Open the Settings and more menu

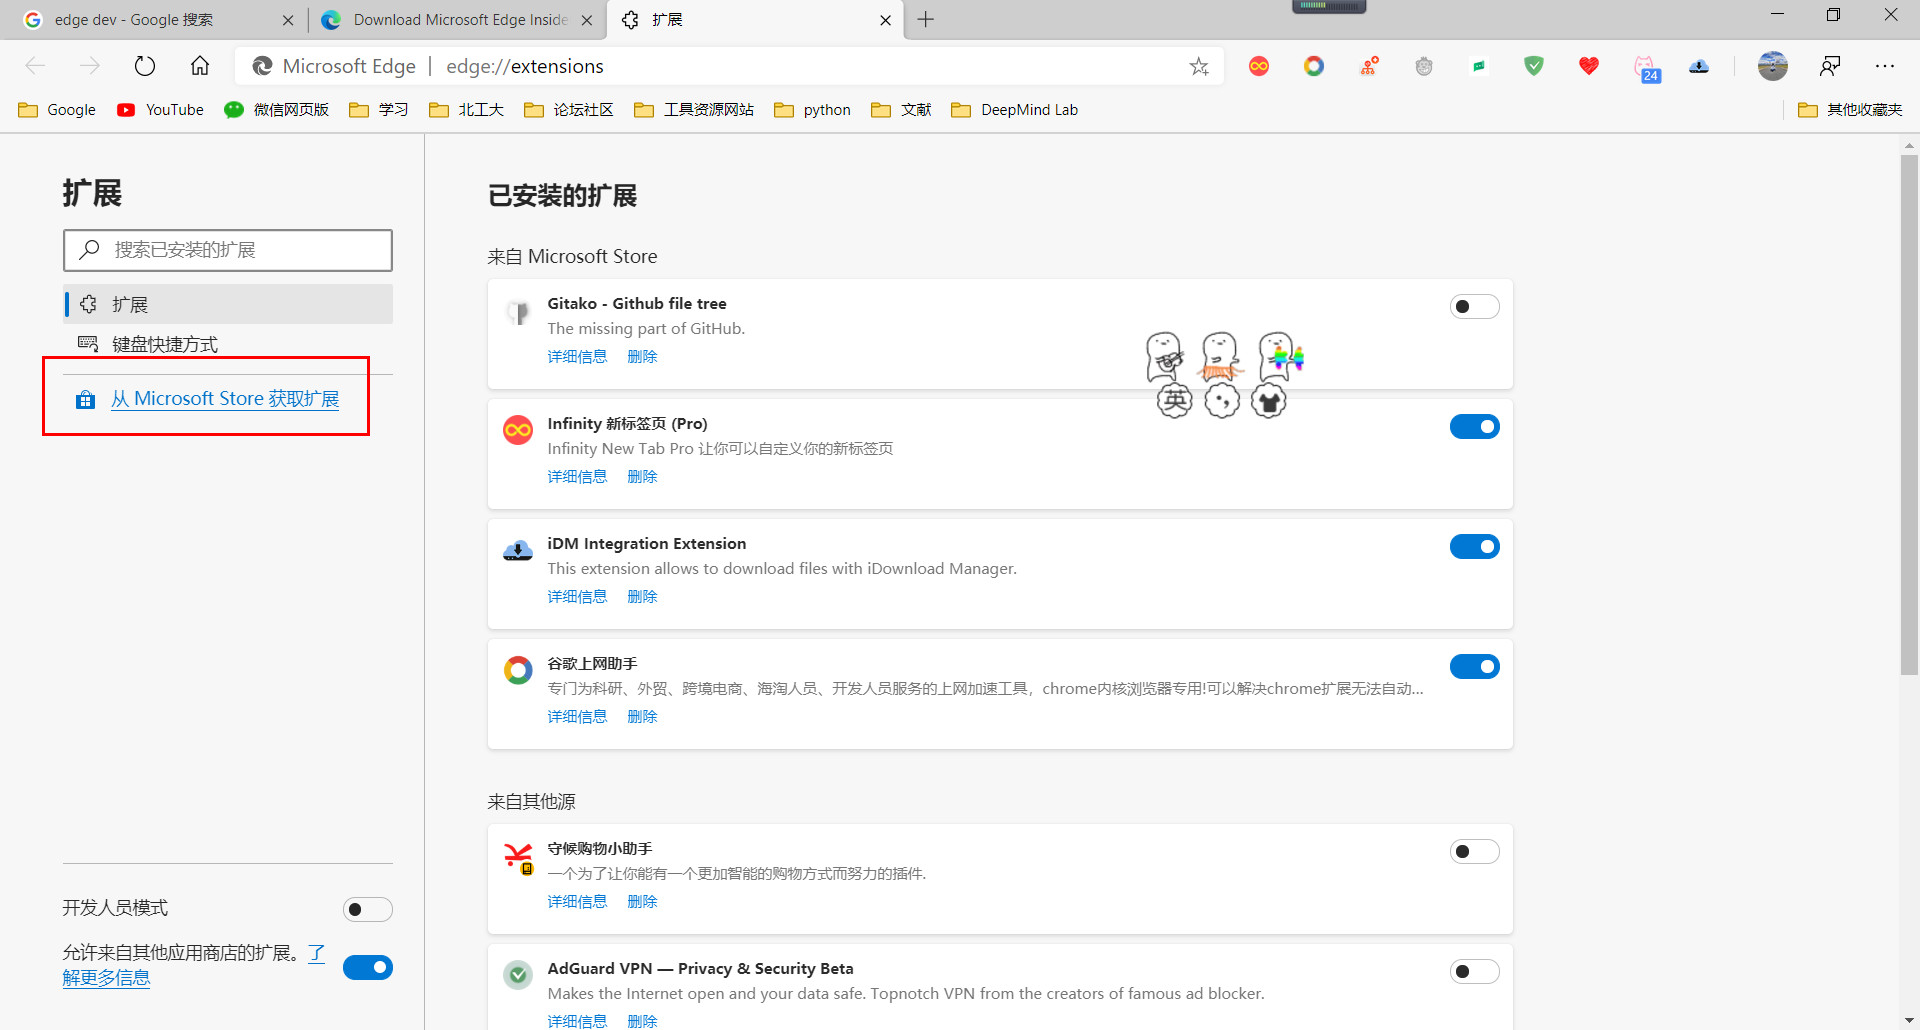click(1885, 66)
